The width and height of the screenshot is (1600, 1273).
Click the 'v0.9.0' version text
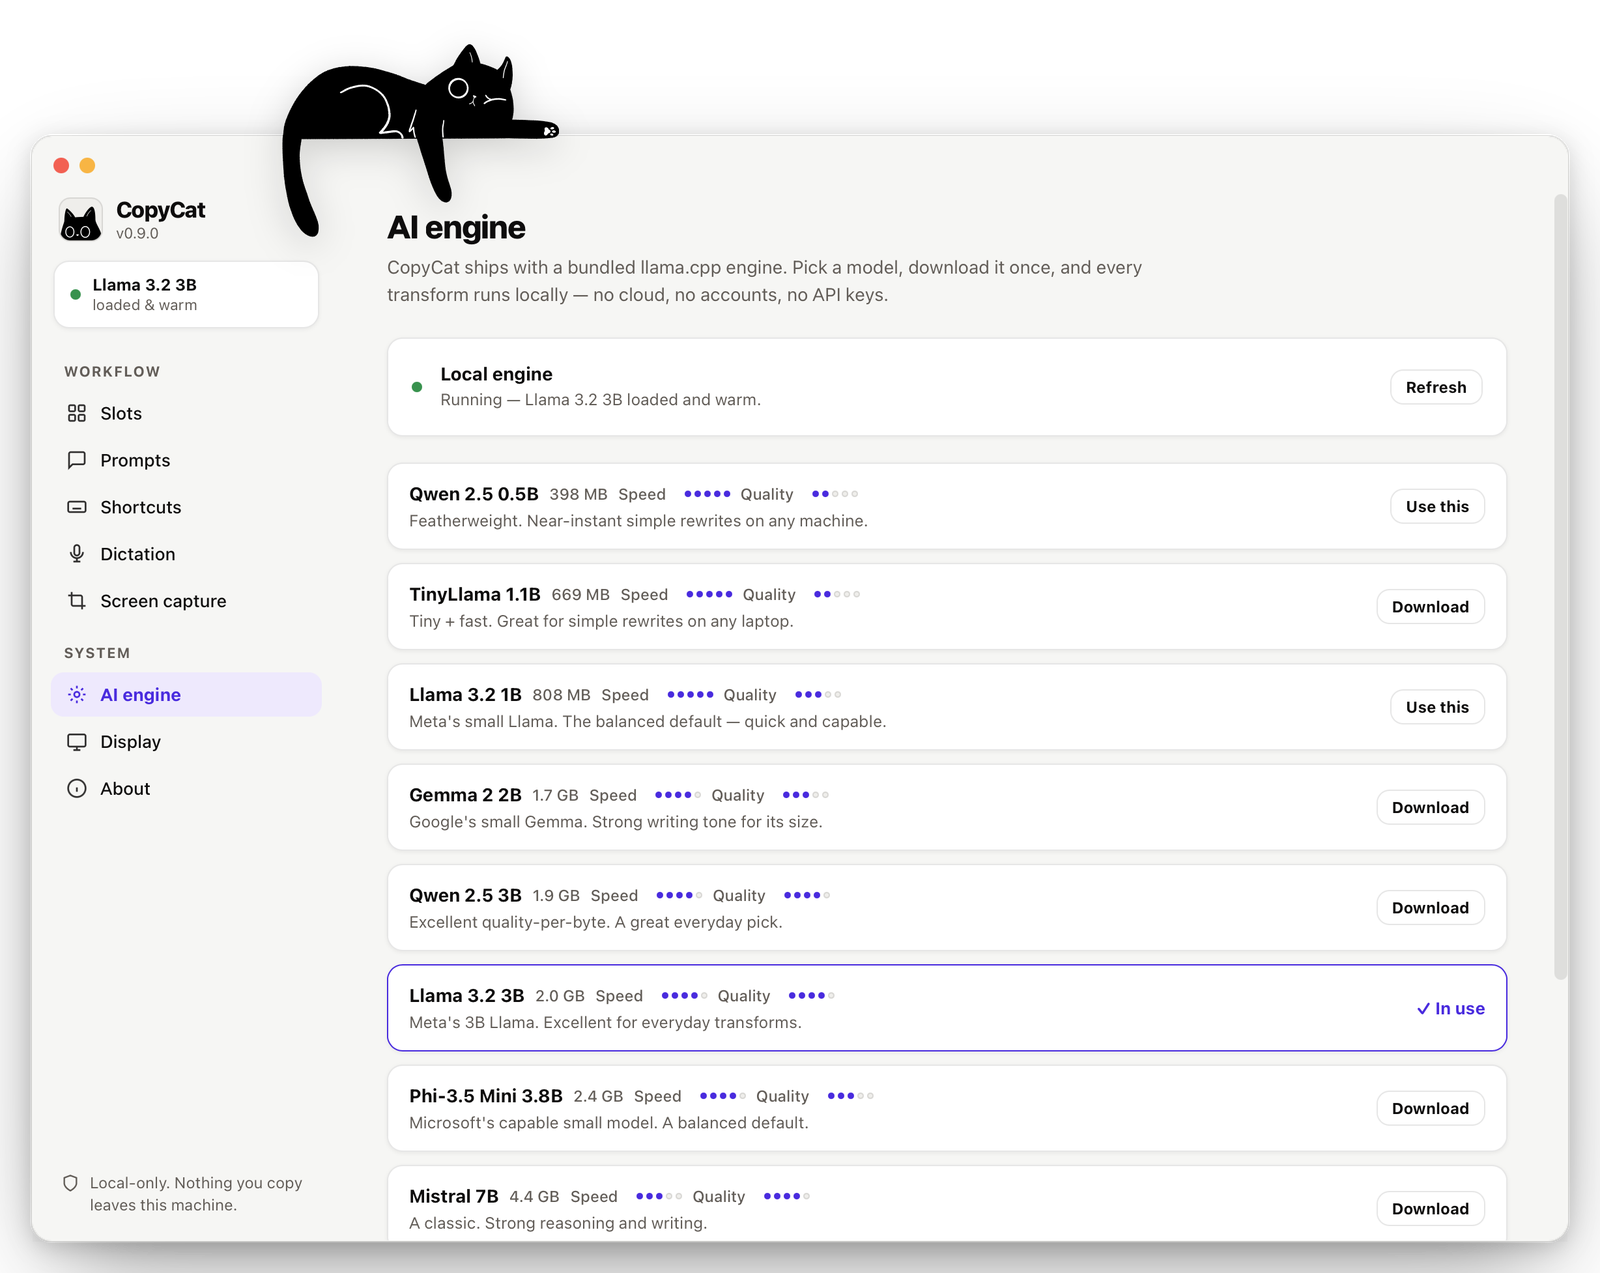coord(137,234)
